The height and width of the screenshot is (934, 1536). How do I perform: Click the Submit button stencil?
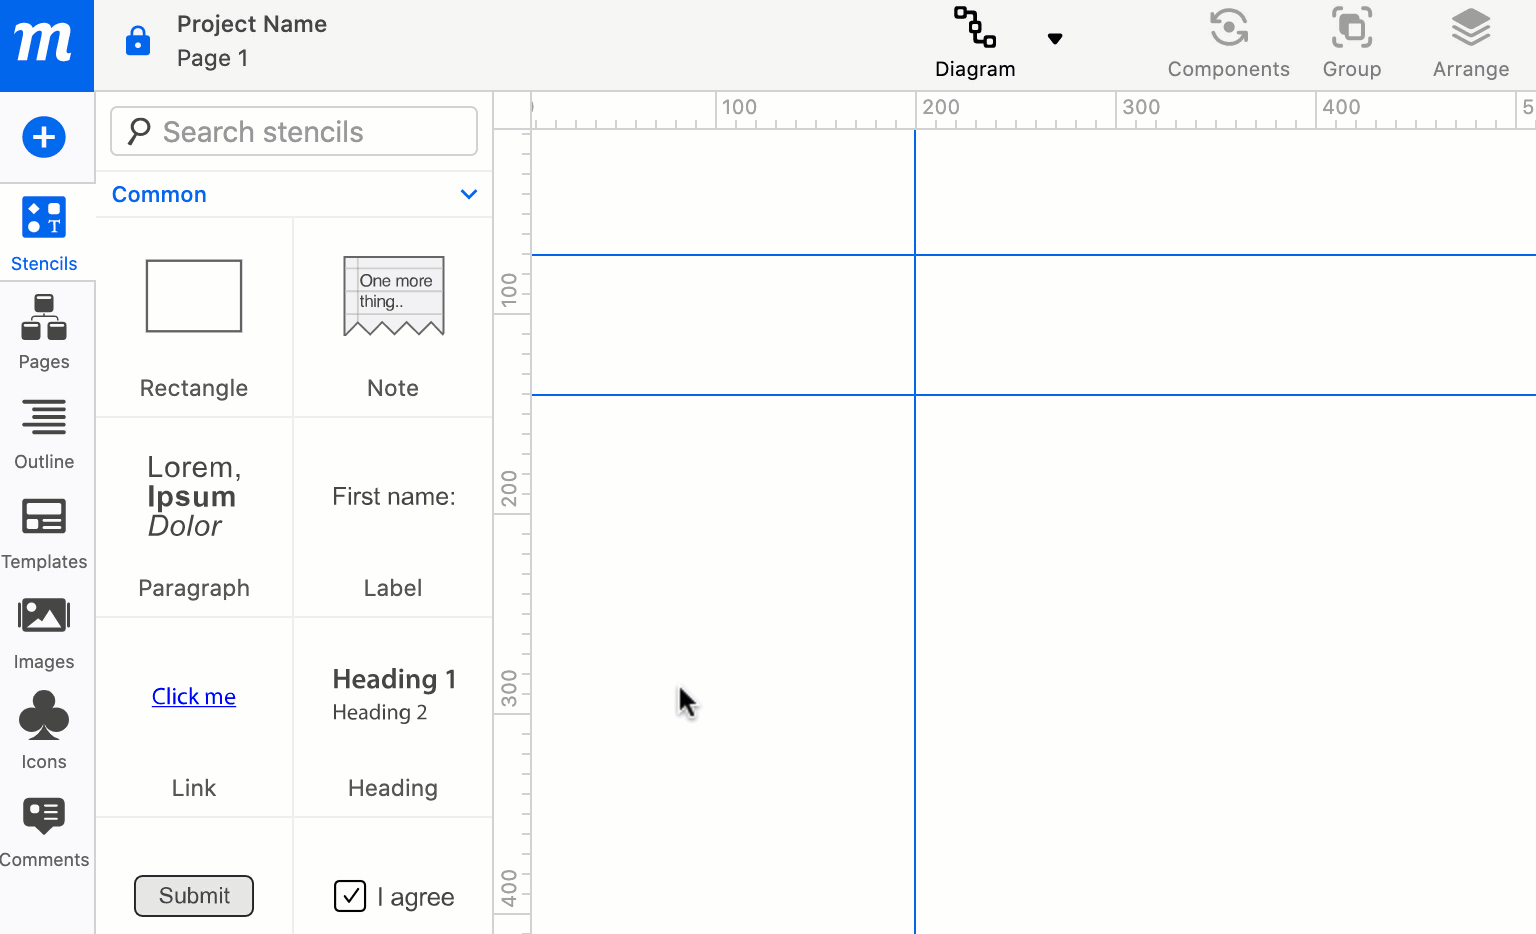click(193, 896)
